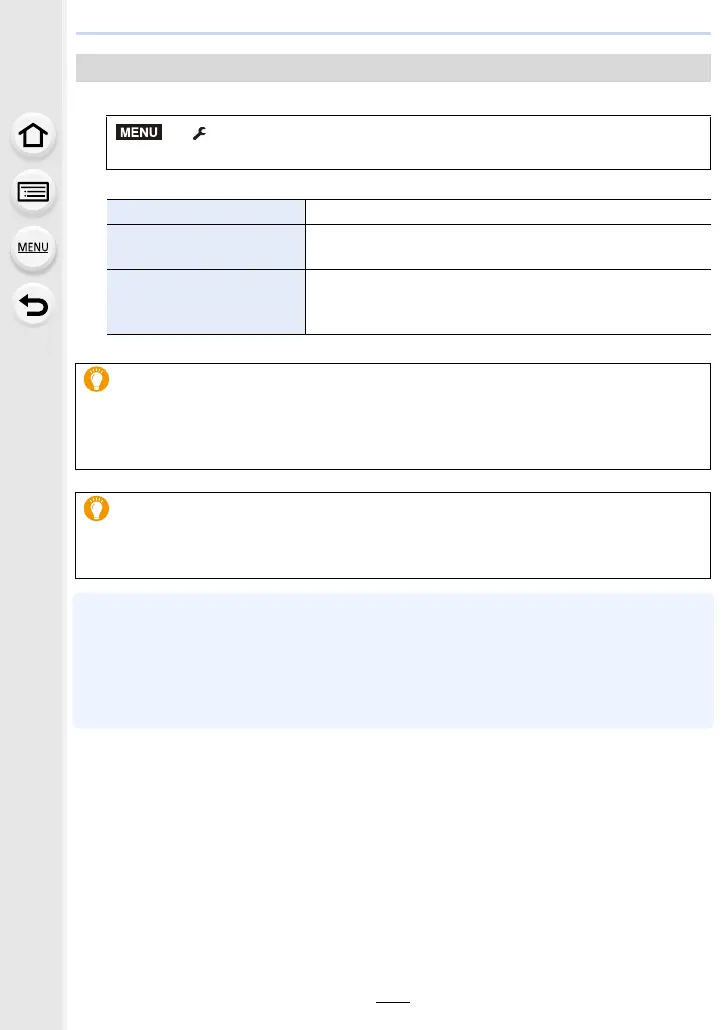Click the first row's white description cell
The width and height of the screenshot is (724, 1030).
coord(507,210)
